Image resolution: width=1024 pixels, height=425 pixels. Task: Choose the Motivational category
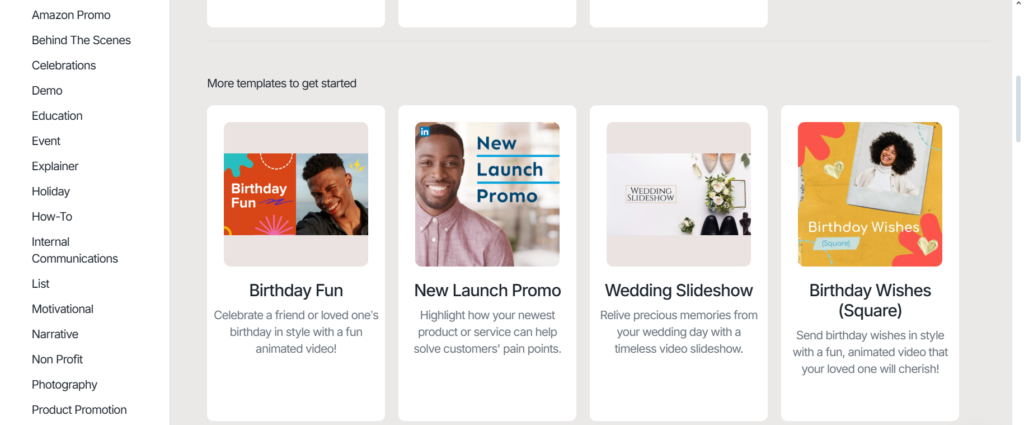click(x=63, y=309)
